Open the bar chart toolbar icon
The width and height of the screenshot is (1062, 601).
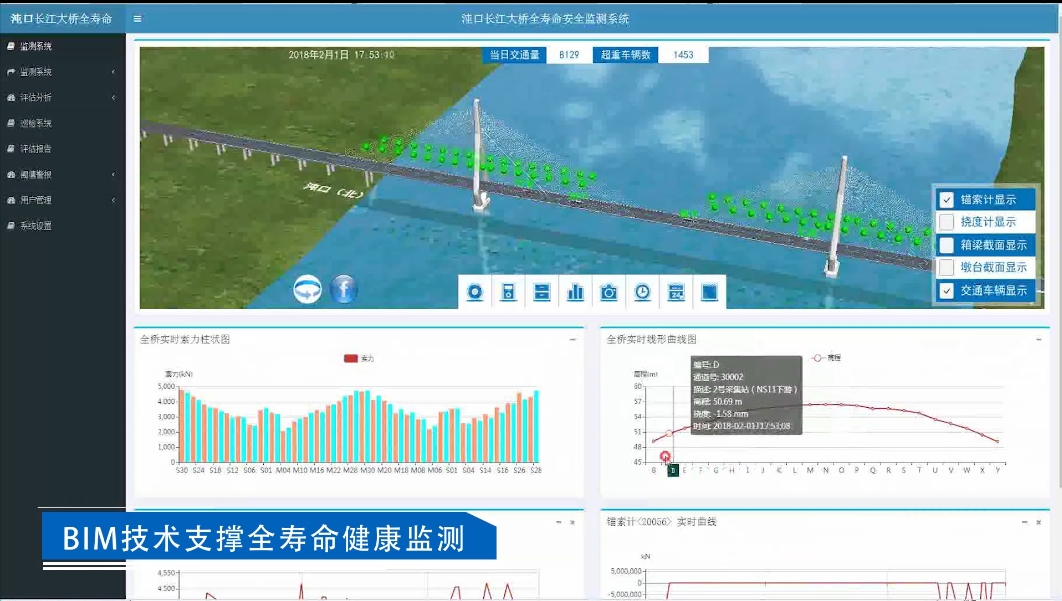tap(575, 292)
